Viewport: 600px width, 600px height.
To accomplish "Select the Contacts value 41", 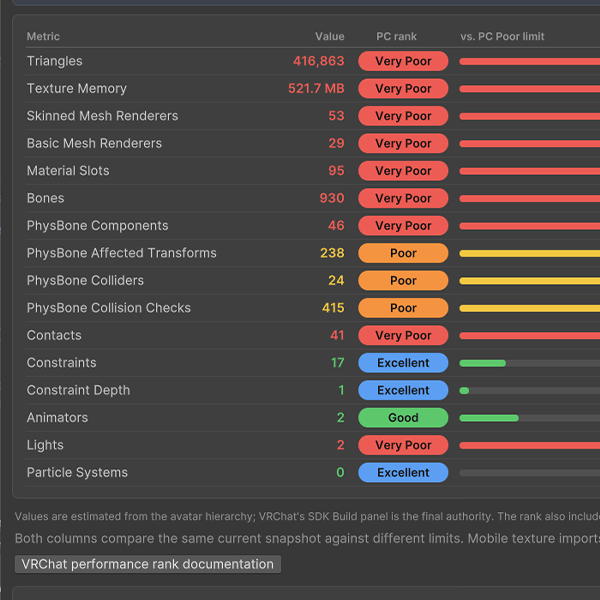I will tap(337, 335).
